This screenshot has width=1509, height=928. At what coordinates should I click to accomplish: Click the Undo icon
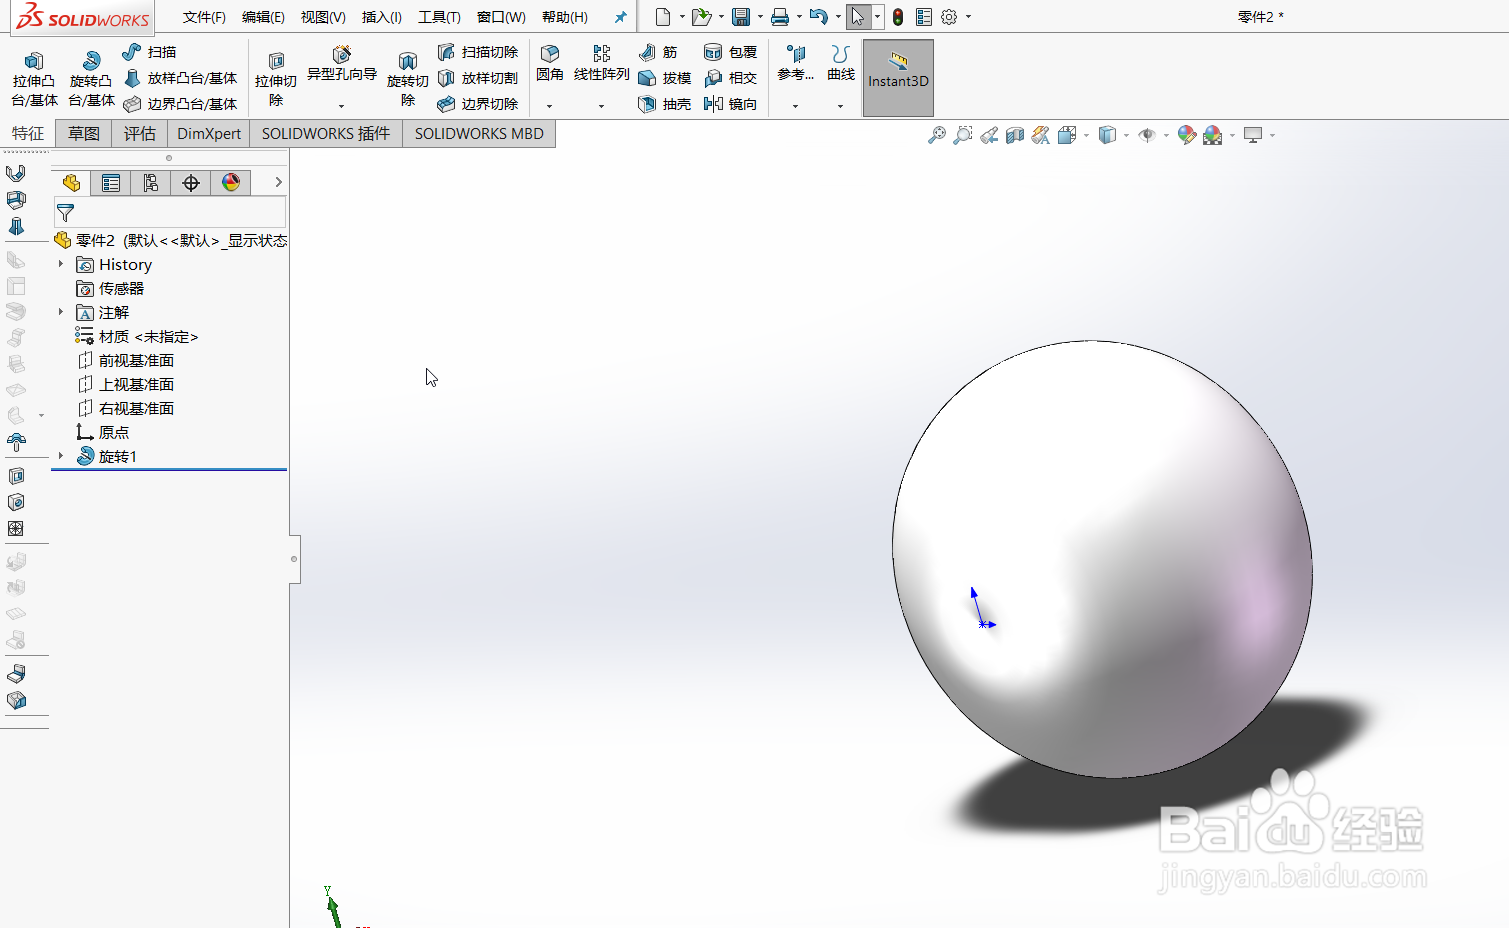point(819,17)
